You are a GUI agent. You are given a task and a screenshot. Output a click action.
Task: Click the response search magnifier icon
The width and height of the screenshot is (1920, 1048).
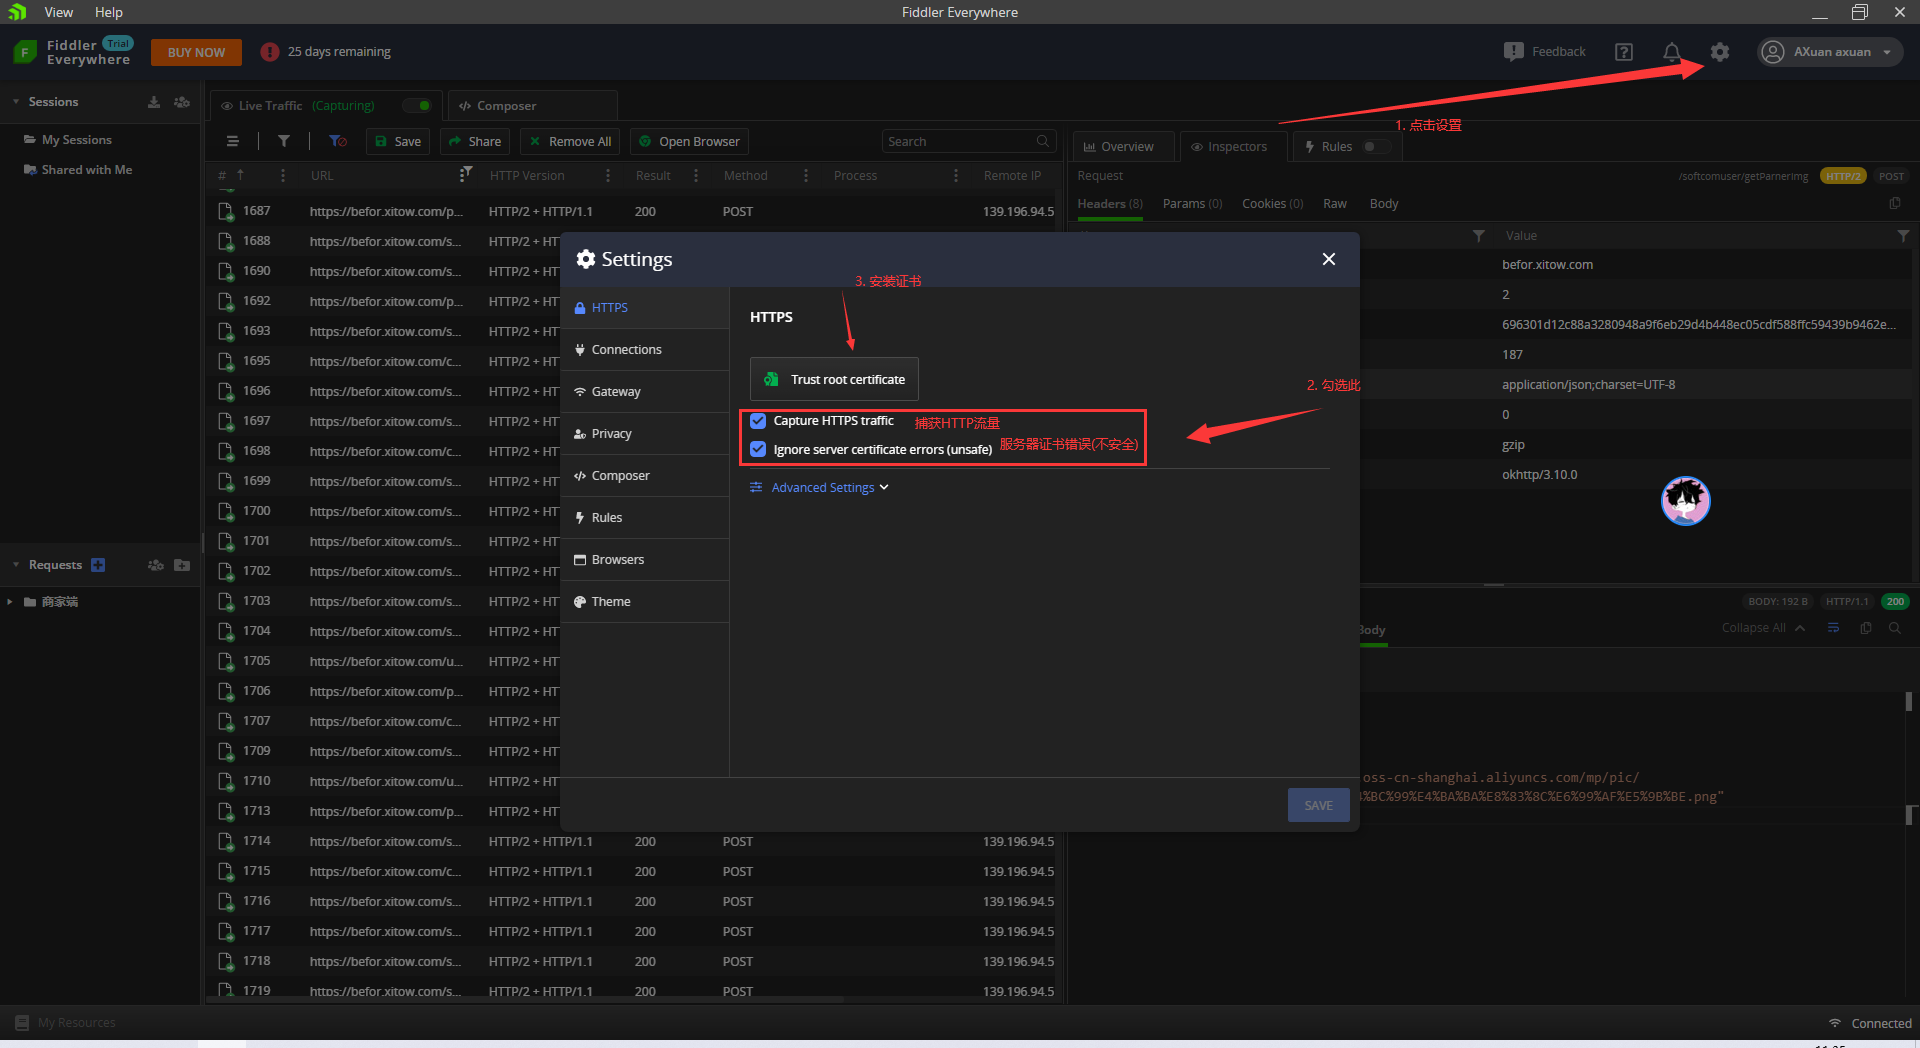(1895, 628)
